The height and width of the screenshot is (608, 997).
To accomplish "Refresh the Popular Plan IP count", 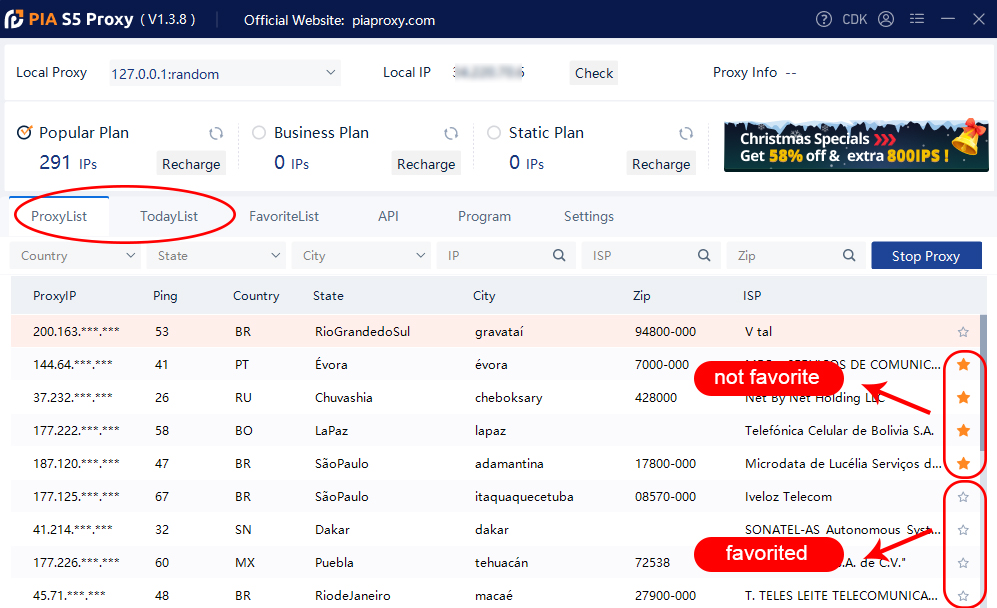I will pos(216,134).
